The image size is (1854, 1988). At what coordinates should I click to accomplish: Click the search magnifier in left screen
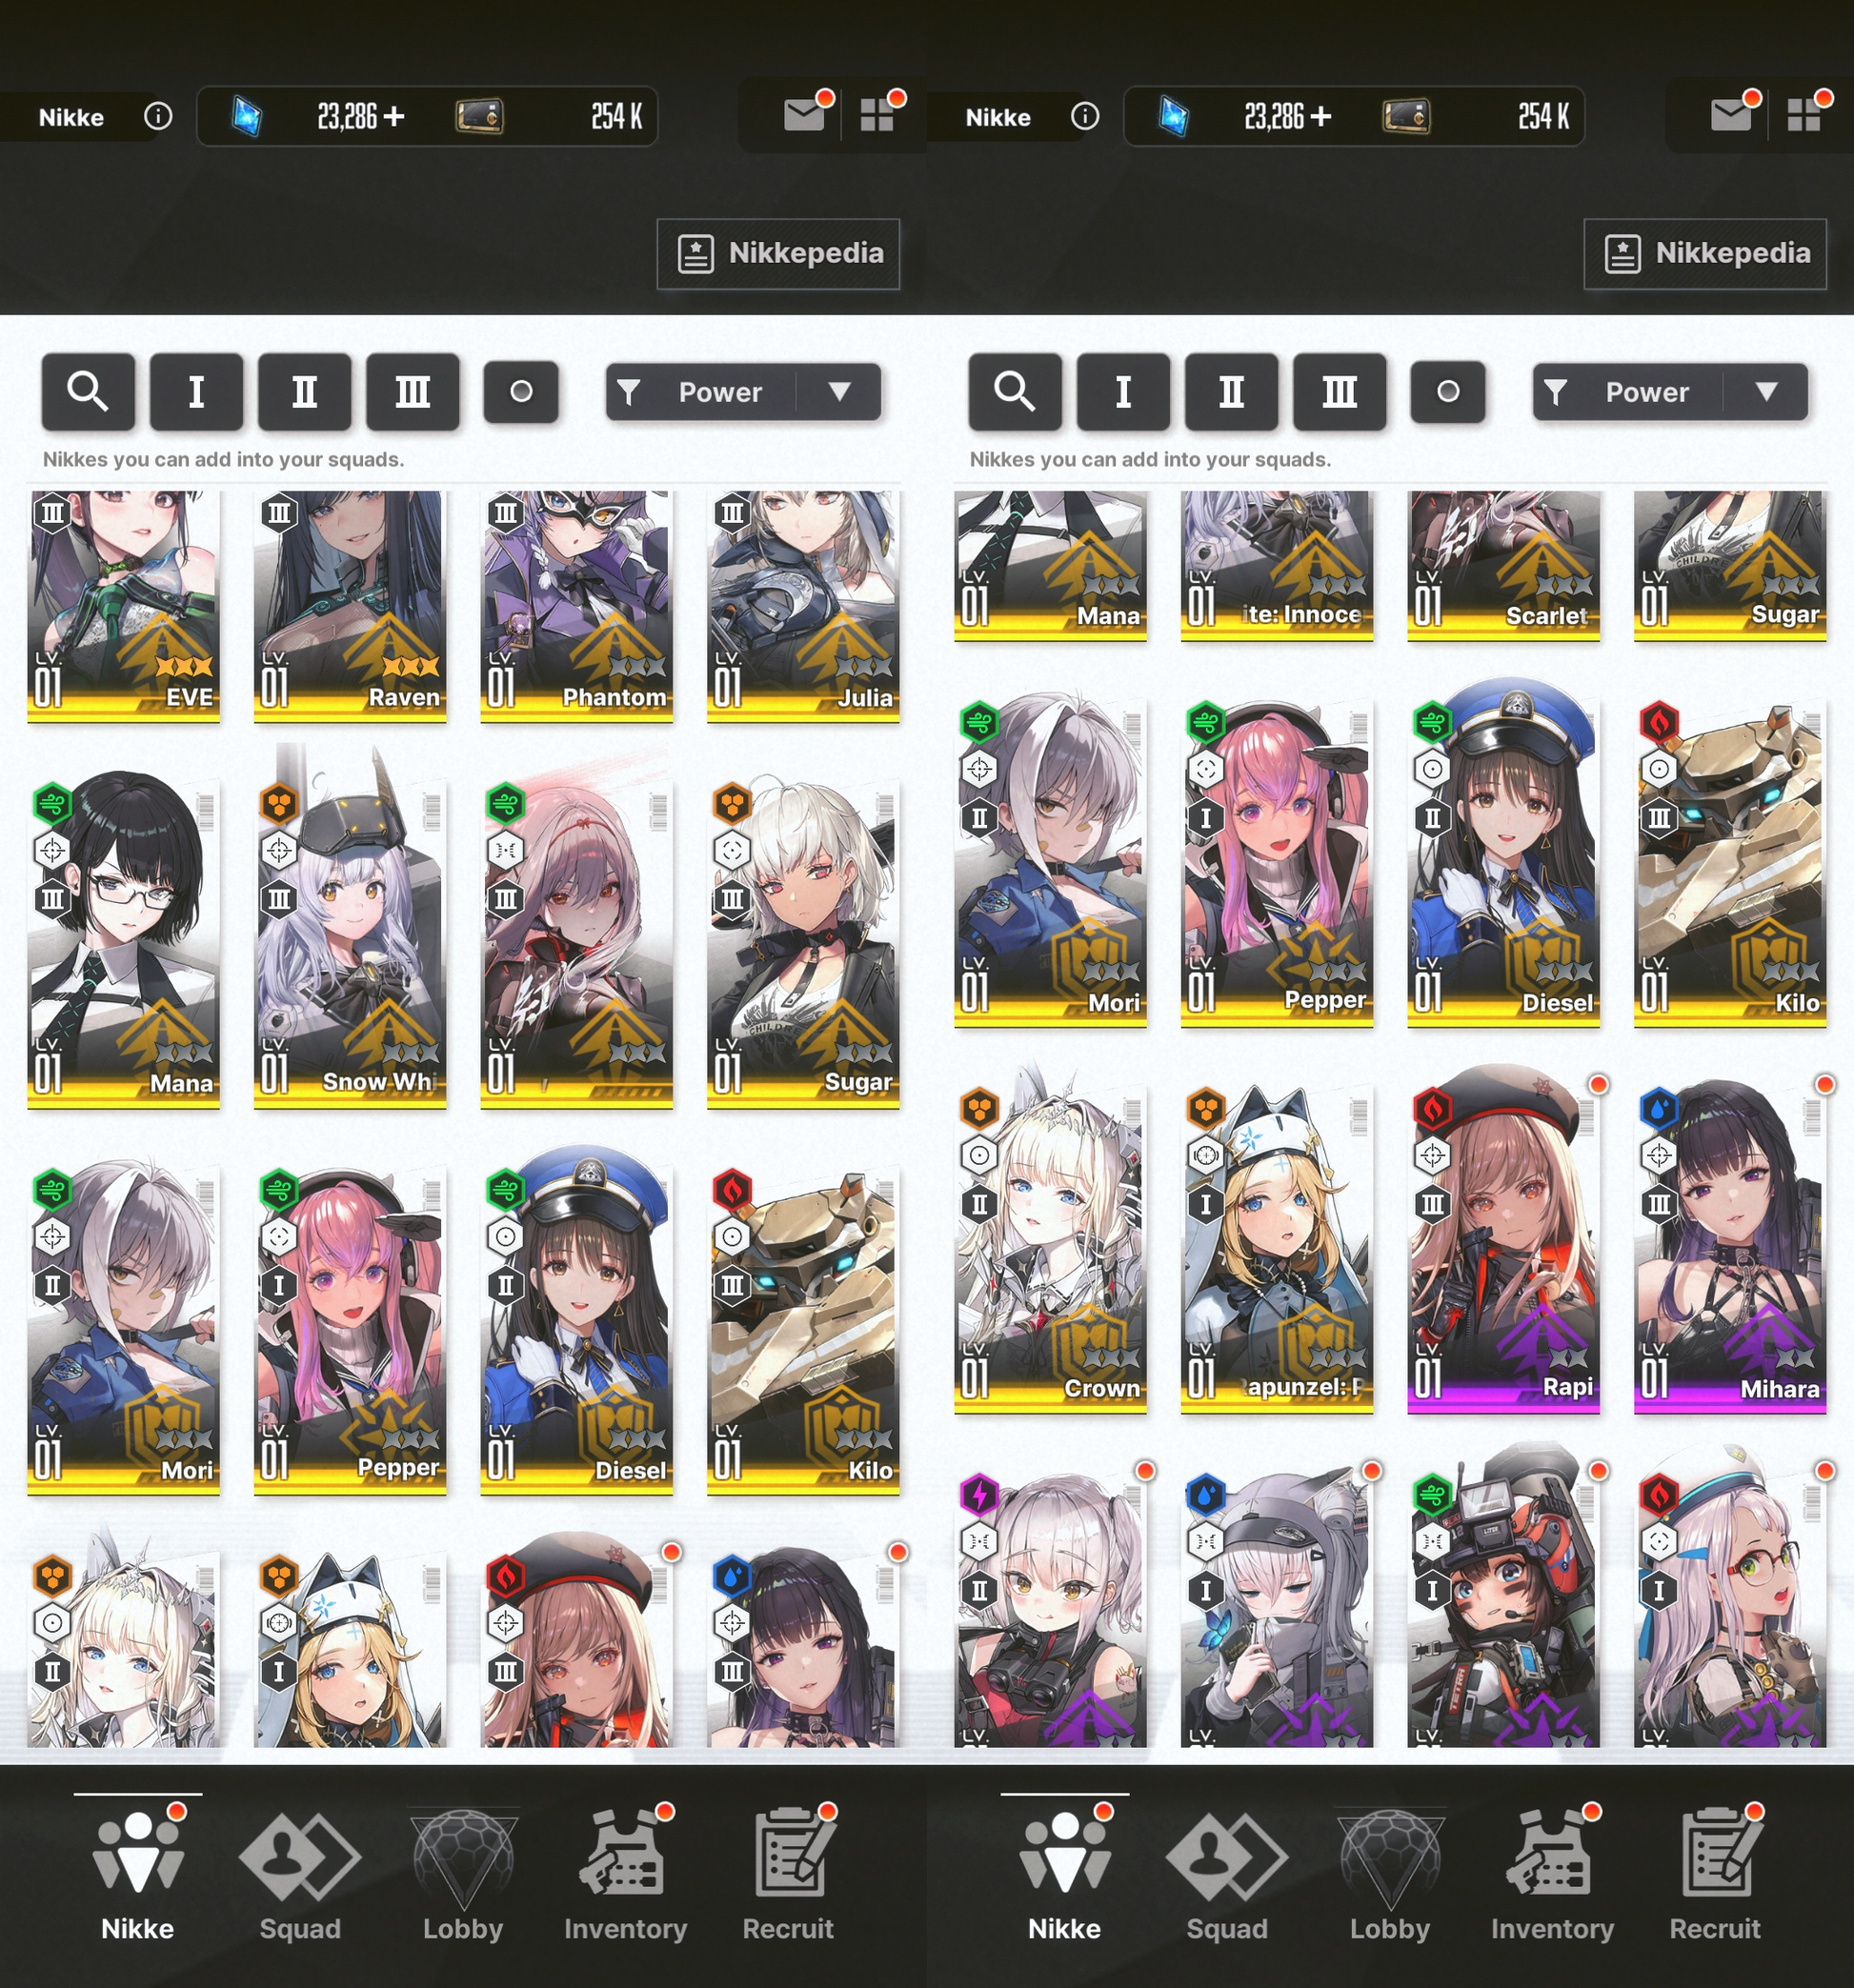pos(88,391)
